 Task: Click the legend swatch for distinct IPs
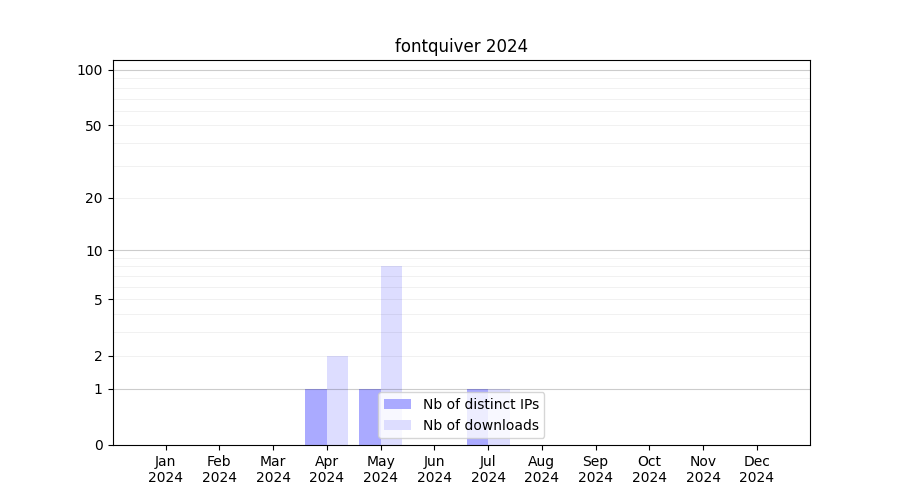(397, 404)
